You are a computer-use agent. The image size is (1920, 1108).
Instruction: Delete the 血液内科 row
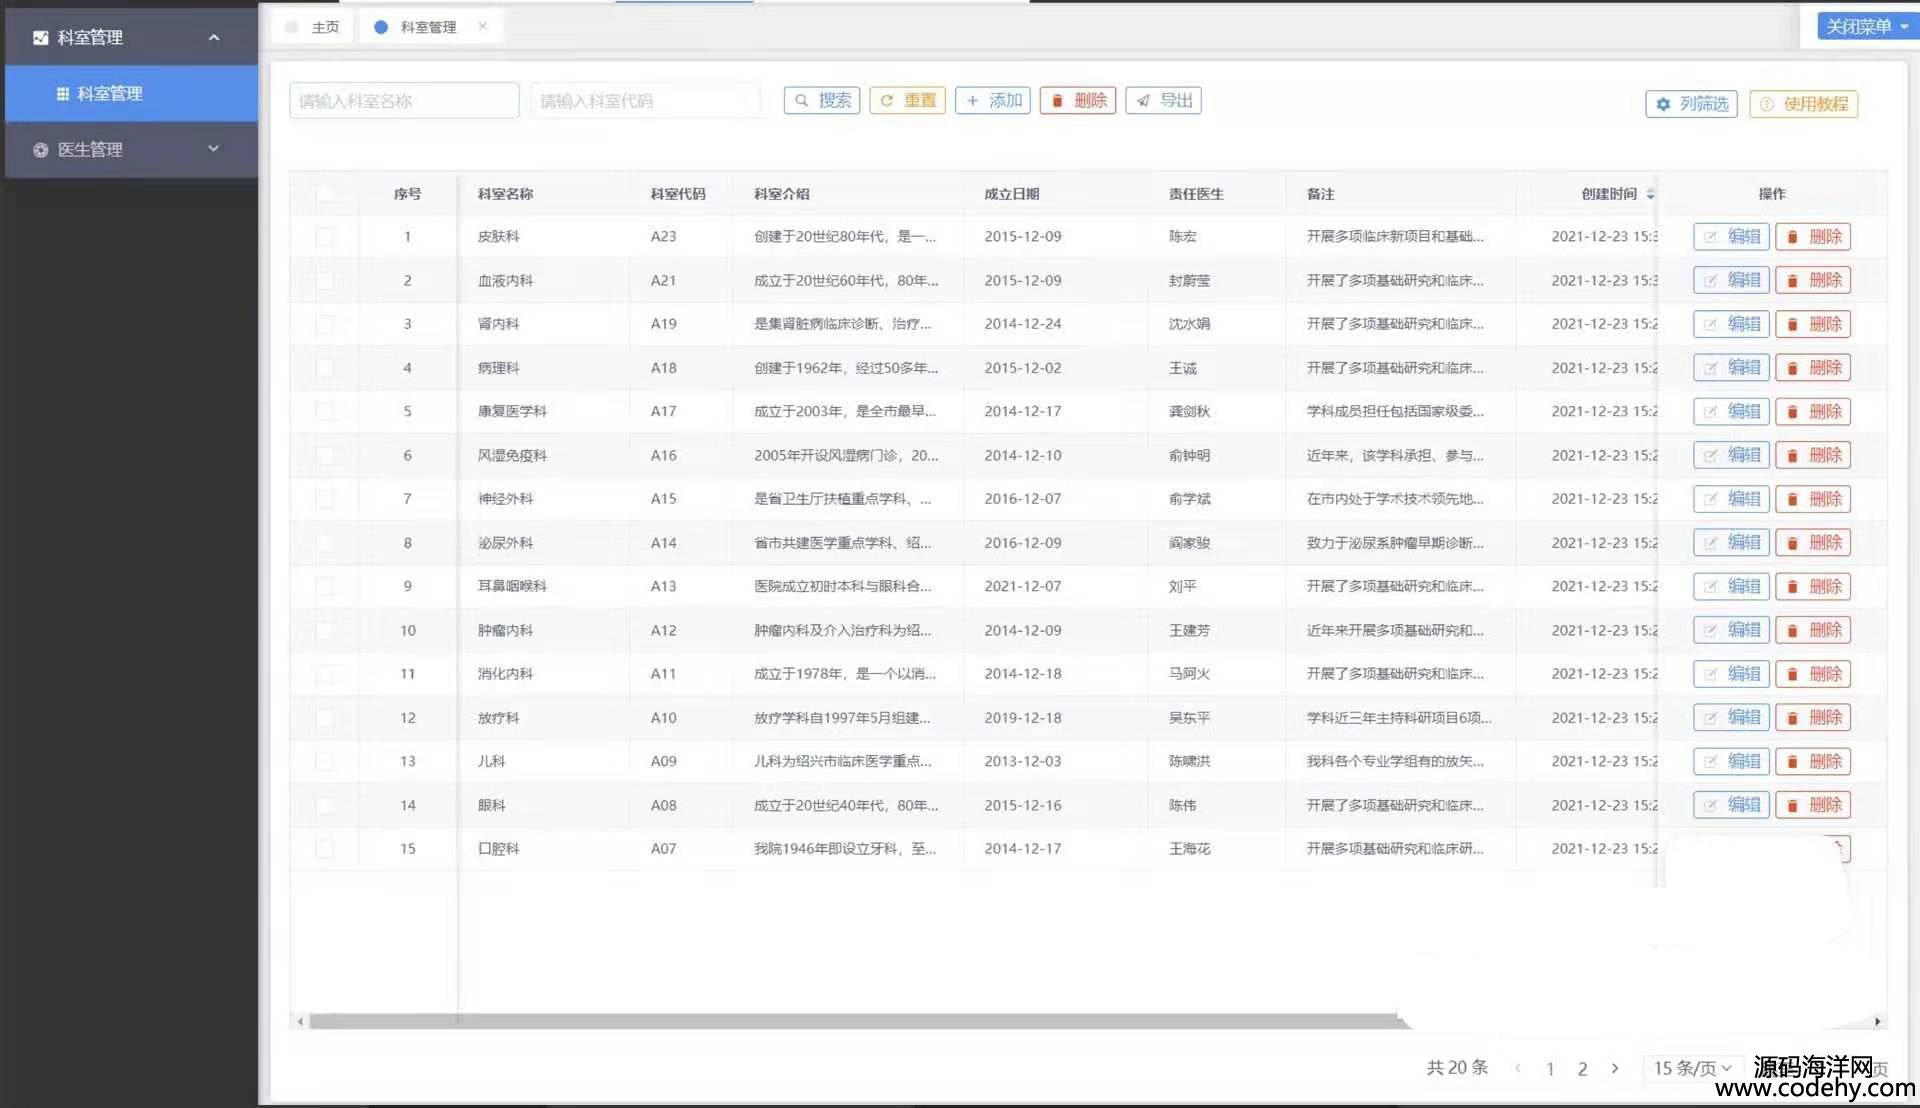coord(1813,280)
